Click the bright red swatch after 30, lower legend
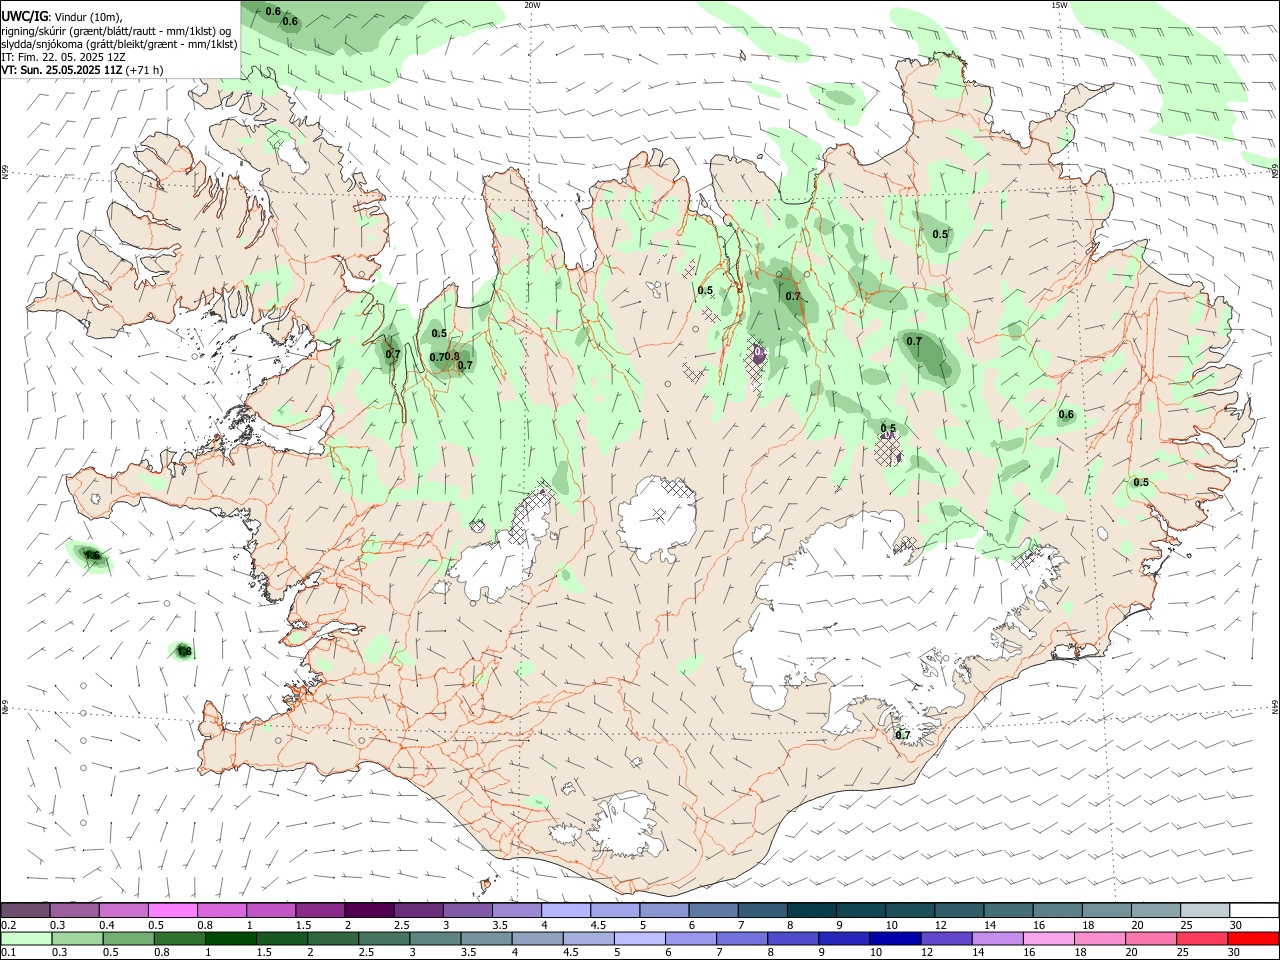This screenshot has width=1280, height=960. pyautogui.click(x=1254, y=939)
